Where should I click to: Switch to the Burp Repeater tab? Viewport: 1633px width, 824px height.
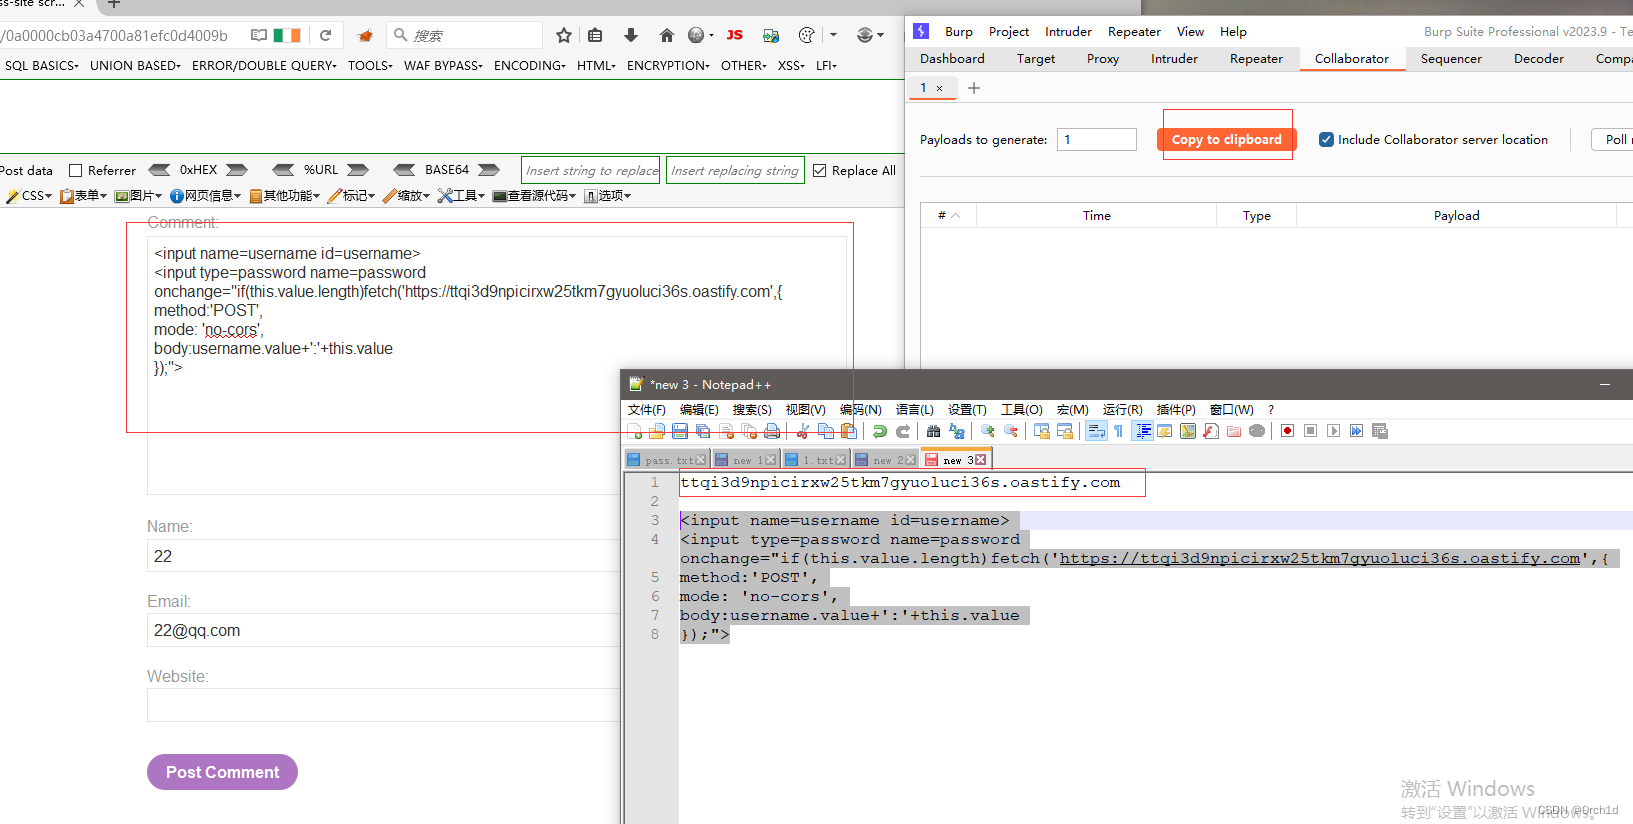click(x=1256, y=59)
